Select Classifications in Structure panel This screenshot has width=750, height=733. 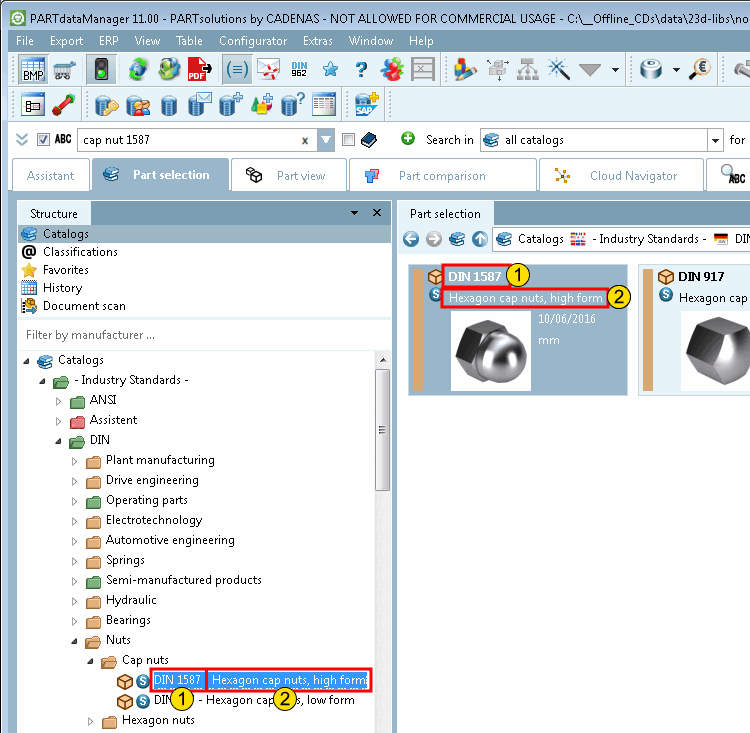pos(80,252)
